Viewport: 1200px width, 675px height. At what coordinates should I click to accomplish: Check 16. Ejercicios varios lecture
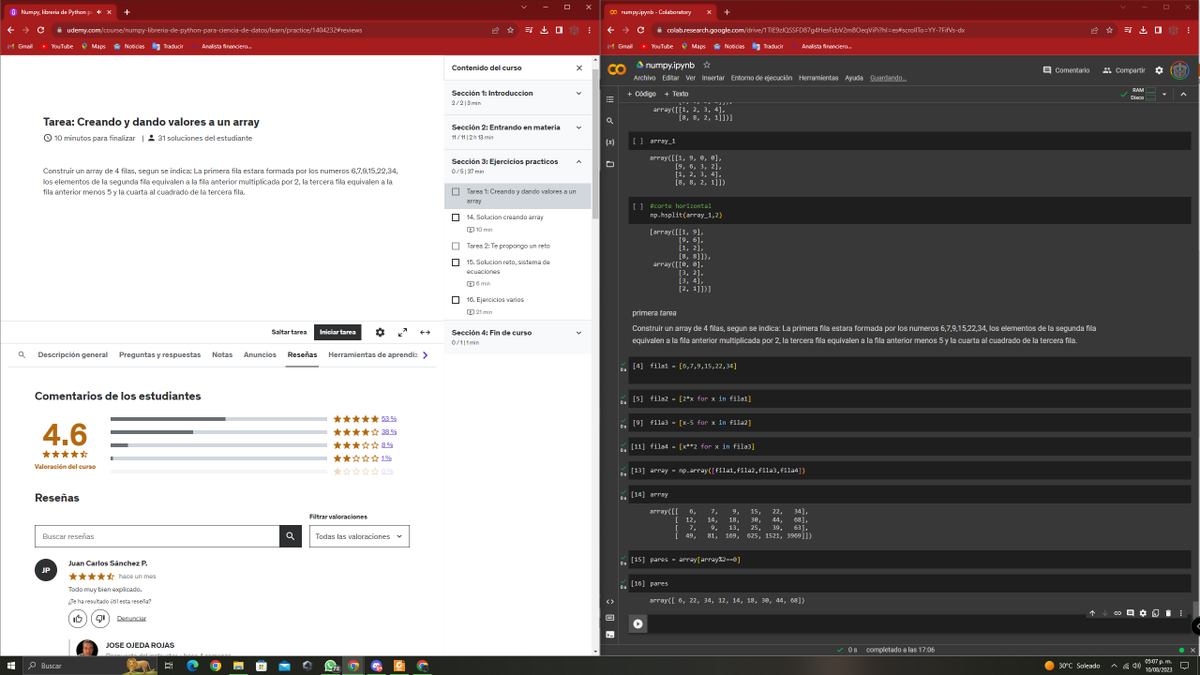coord(456,300)
